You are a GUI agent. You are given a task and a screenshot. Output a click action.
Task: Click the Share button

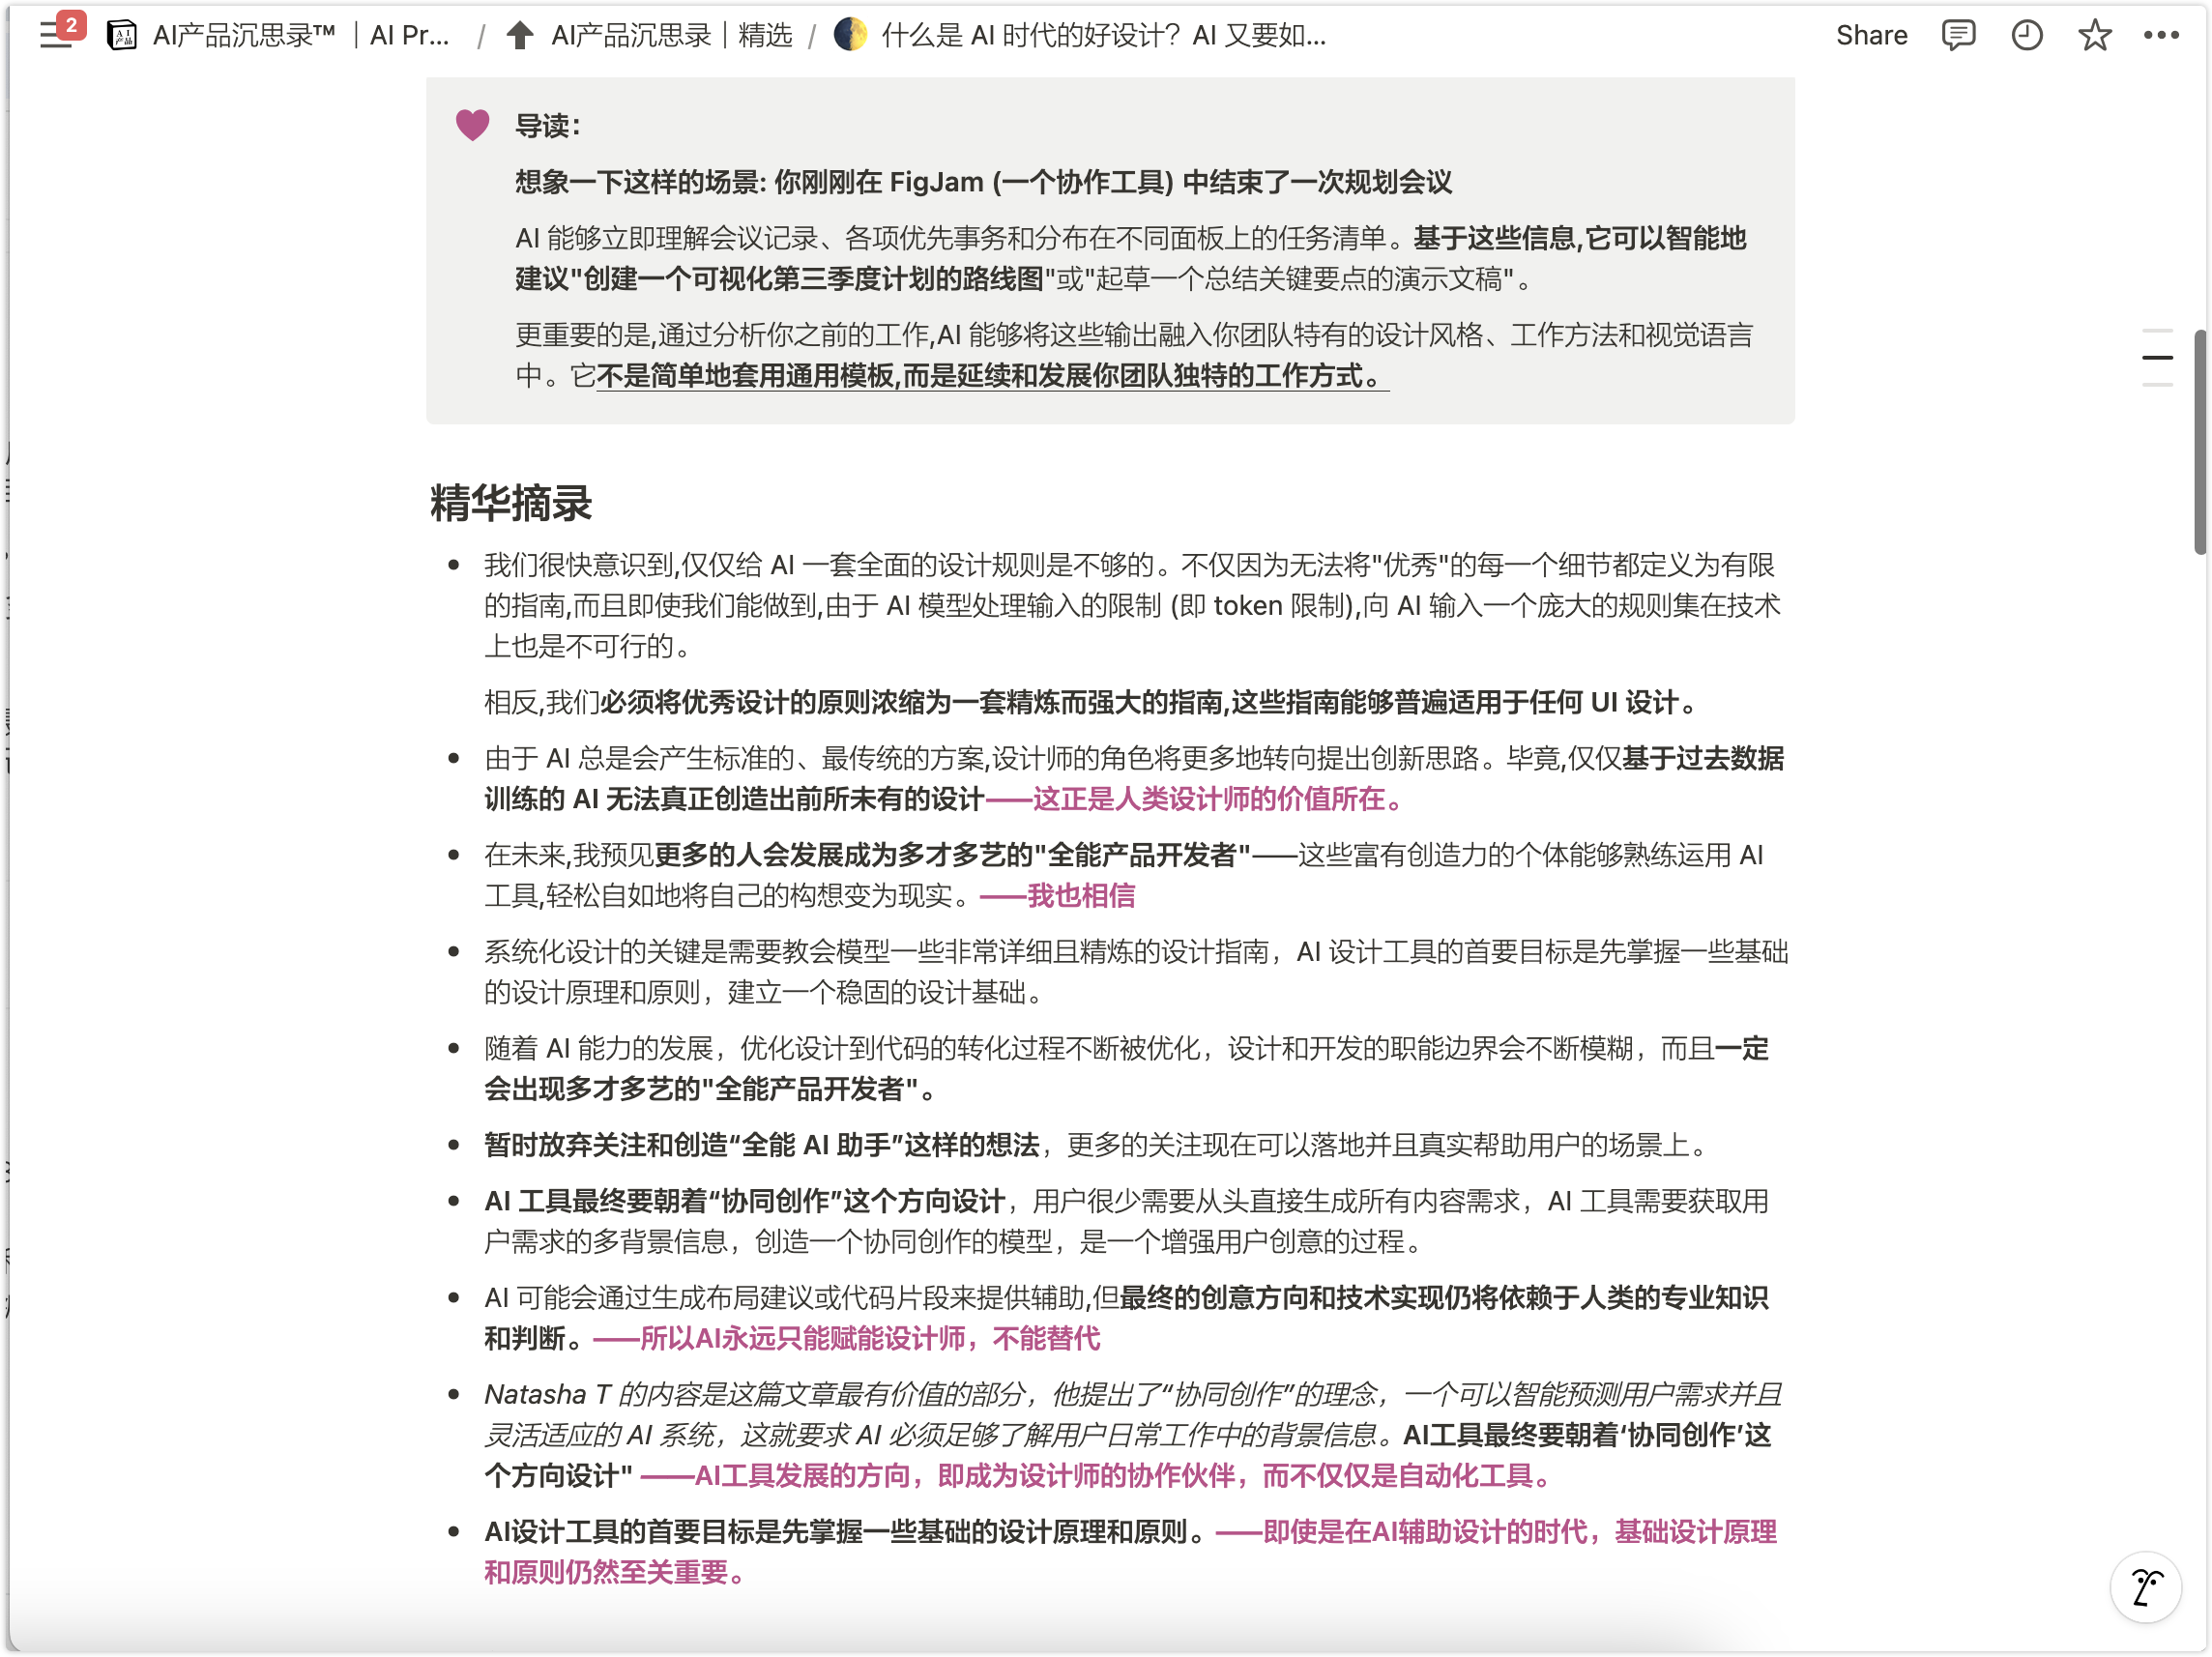pyautogui.click(x=1871, y=36)
